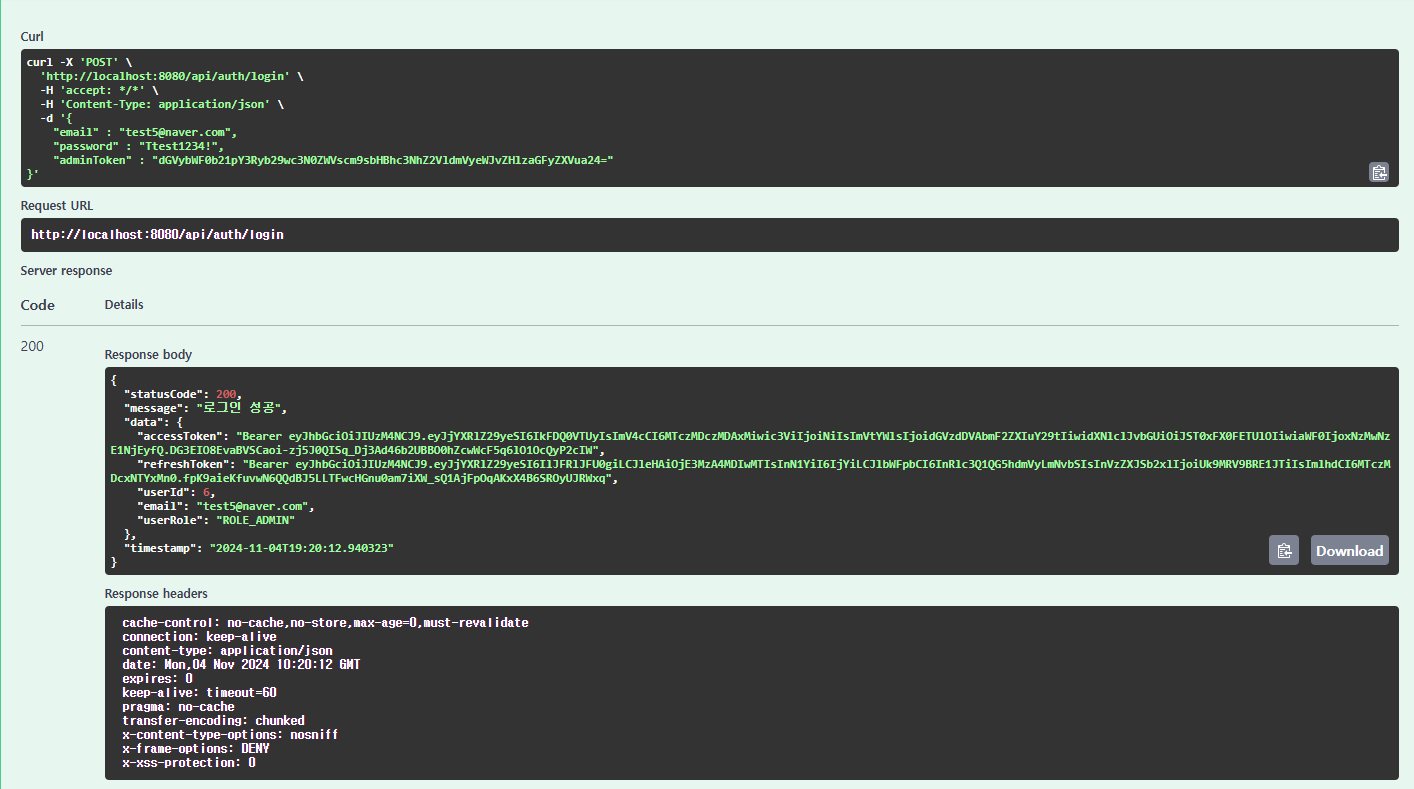Screen dimensions: 1414x789
Task: Click the Content-Type header line in curl
Action: click(162, 104)
